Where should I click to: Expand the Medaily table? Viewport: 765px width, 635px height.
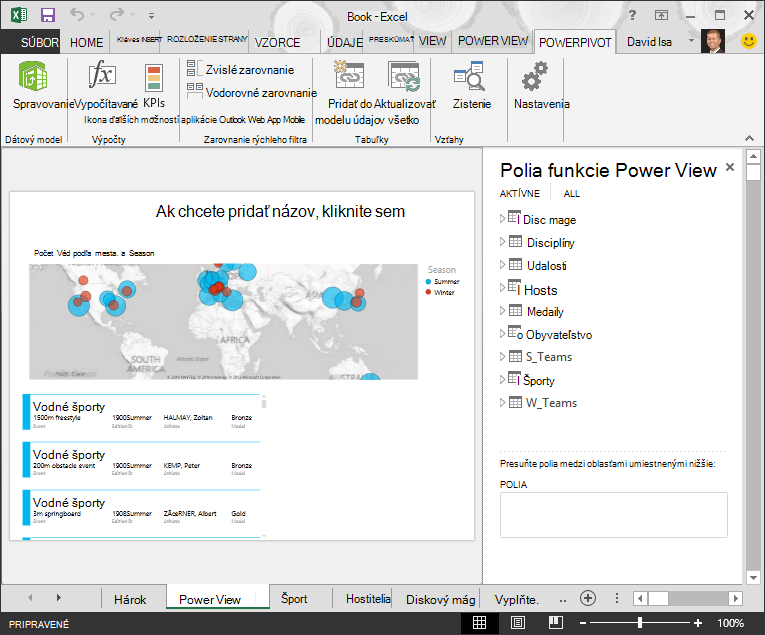(x=503, y=310)
